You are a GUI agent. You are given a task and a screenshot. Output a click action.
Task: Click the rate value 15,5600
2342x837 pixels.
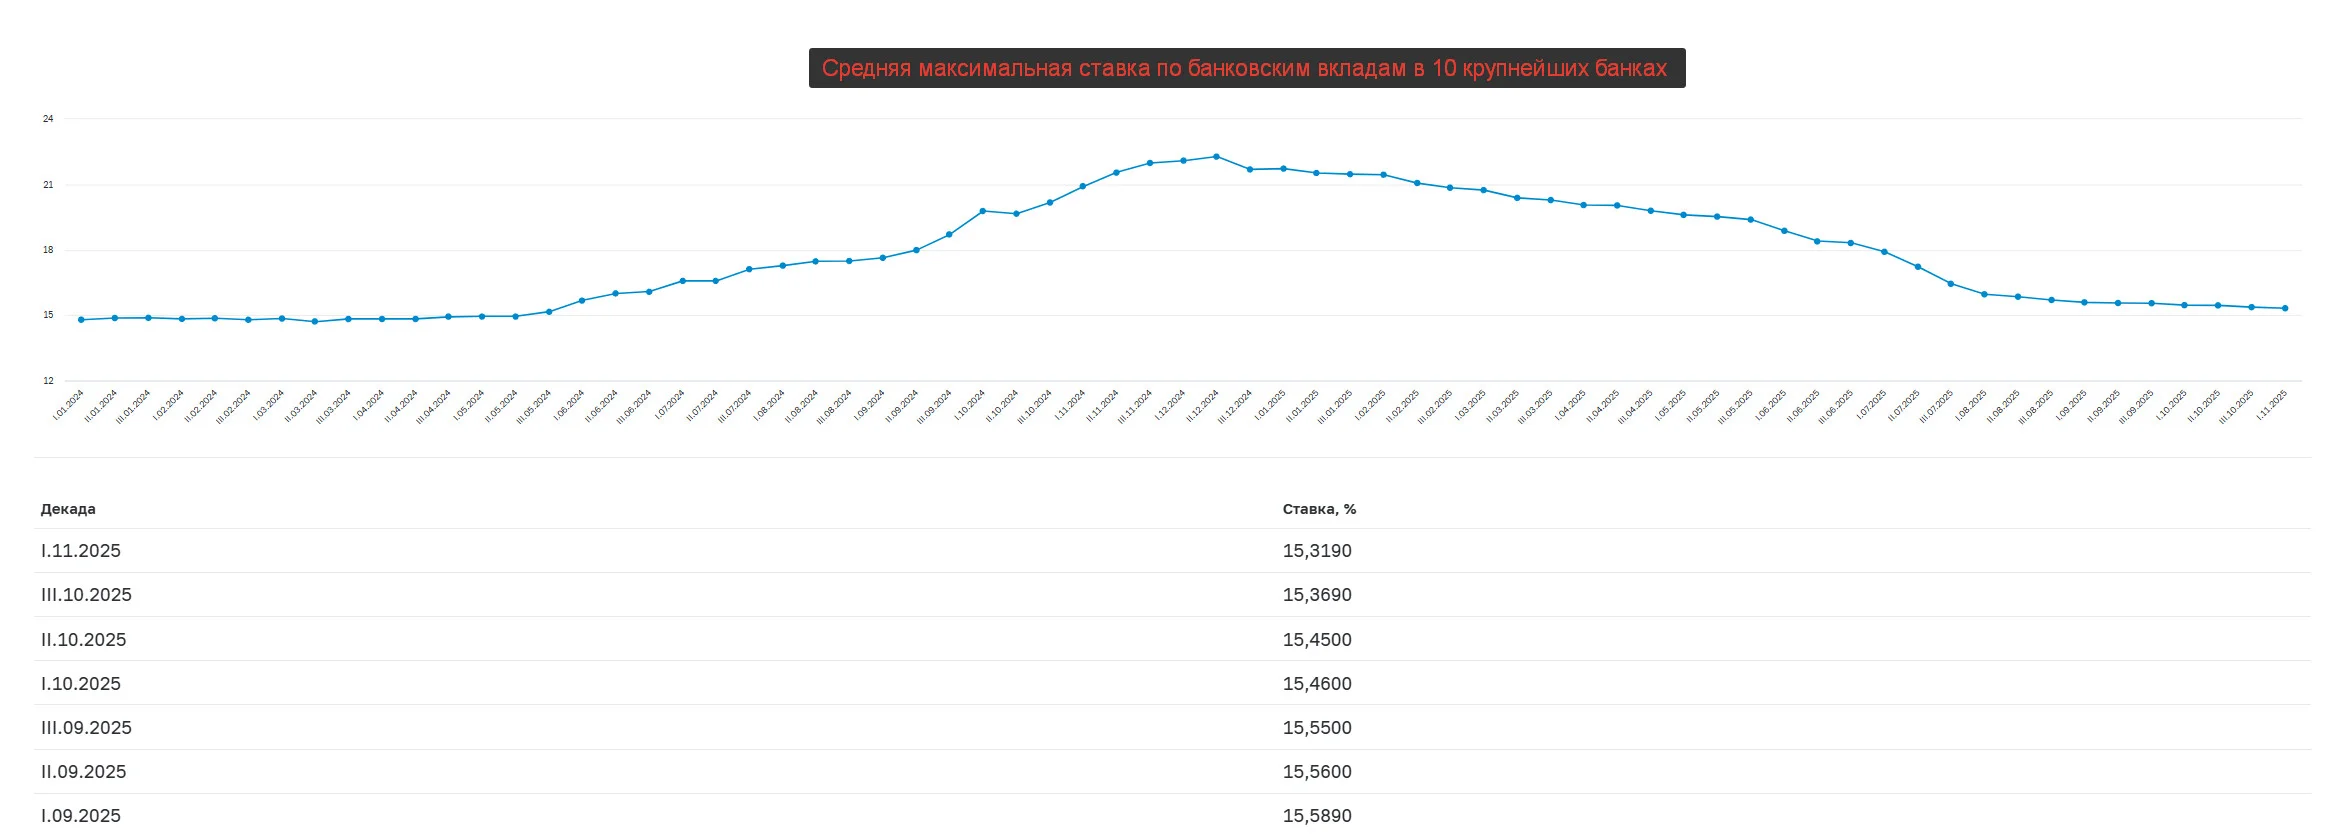click(x=1317, y=772)
